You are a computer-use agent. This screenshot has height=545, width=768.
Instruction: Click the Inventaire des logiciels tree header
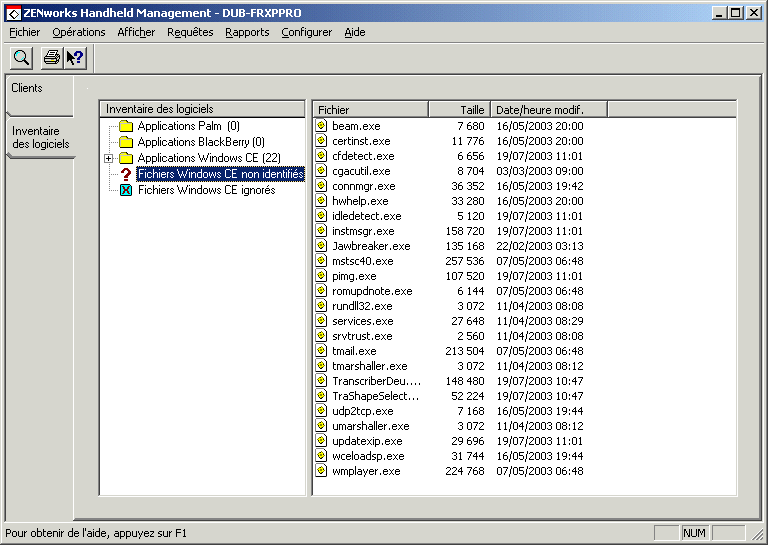pyautogui.click(x=202, y=109)
